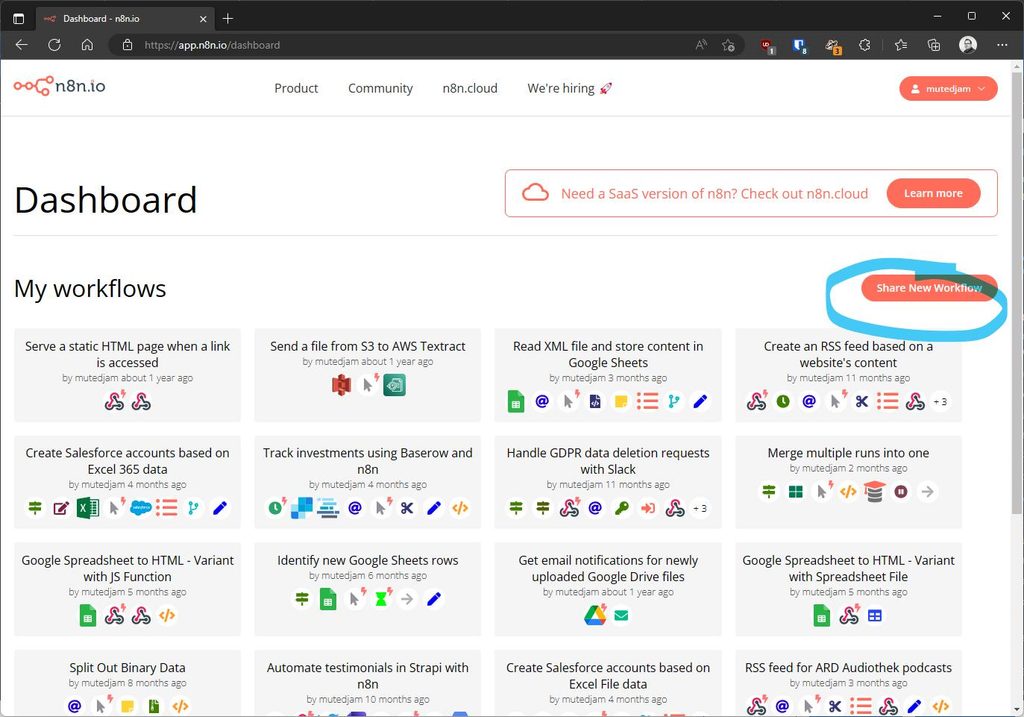Image resolution: width=1024 pixels, height=717 pixels.
Task: Add page to favorites star icon
Action: pos(729,45)
